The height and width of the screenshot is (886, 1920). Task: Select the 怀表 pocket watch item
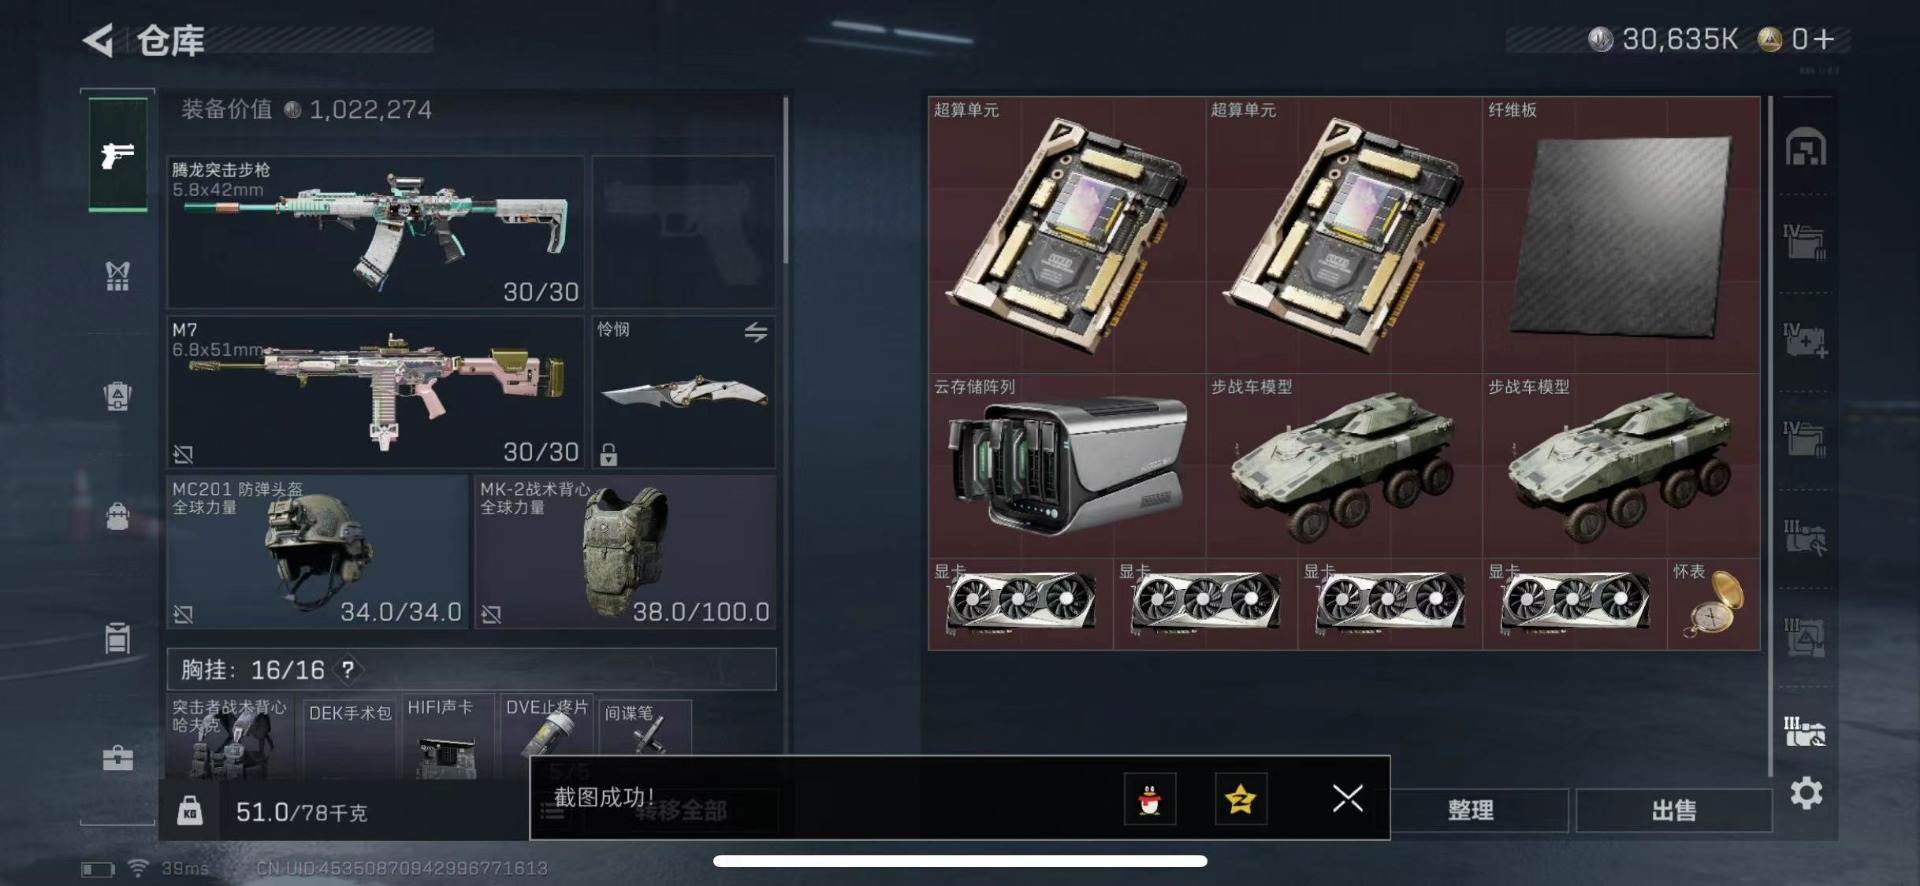[x=1714, y=604]
